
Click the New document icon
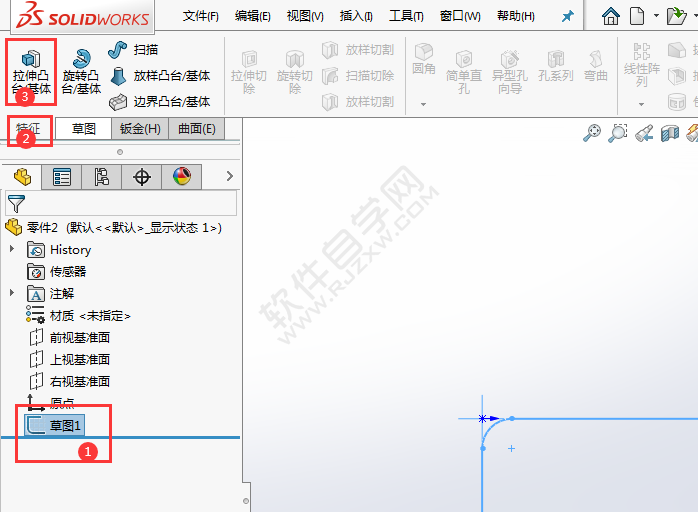[x=637, y=16]
